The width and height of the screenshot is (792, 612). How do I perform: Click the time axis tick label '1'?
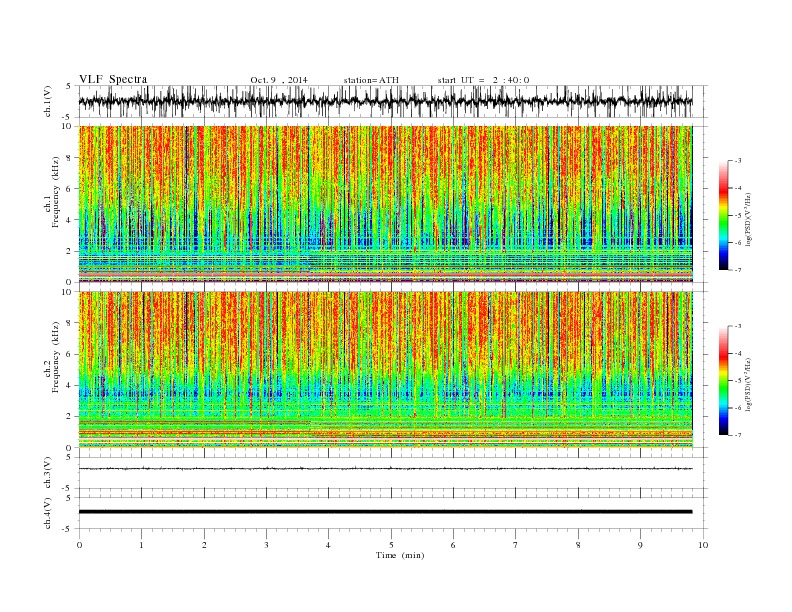tap(141, 545)
